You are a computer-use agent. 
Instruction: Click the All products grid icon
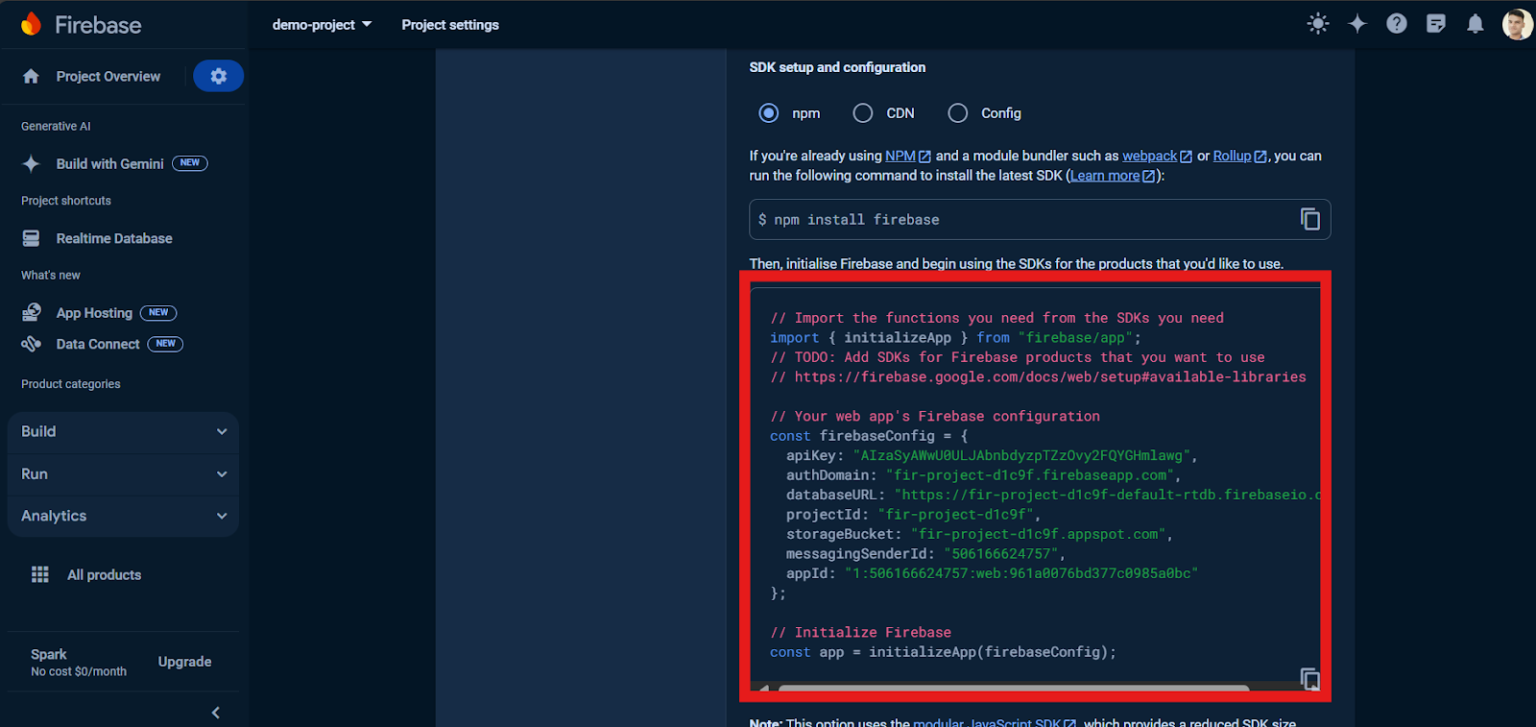point(39,574)
